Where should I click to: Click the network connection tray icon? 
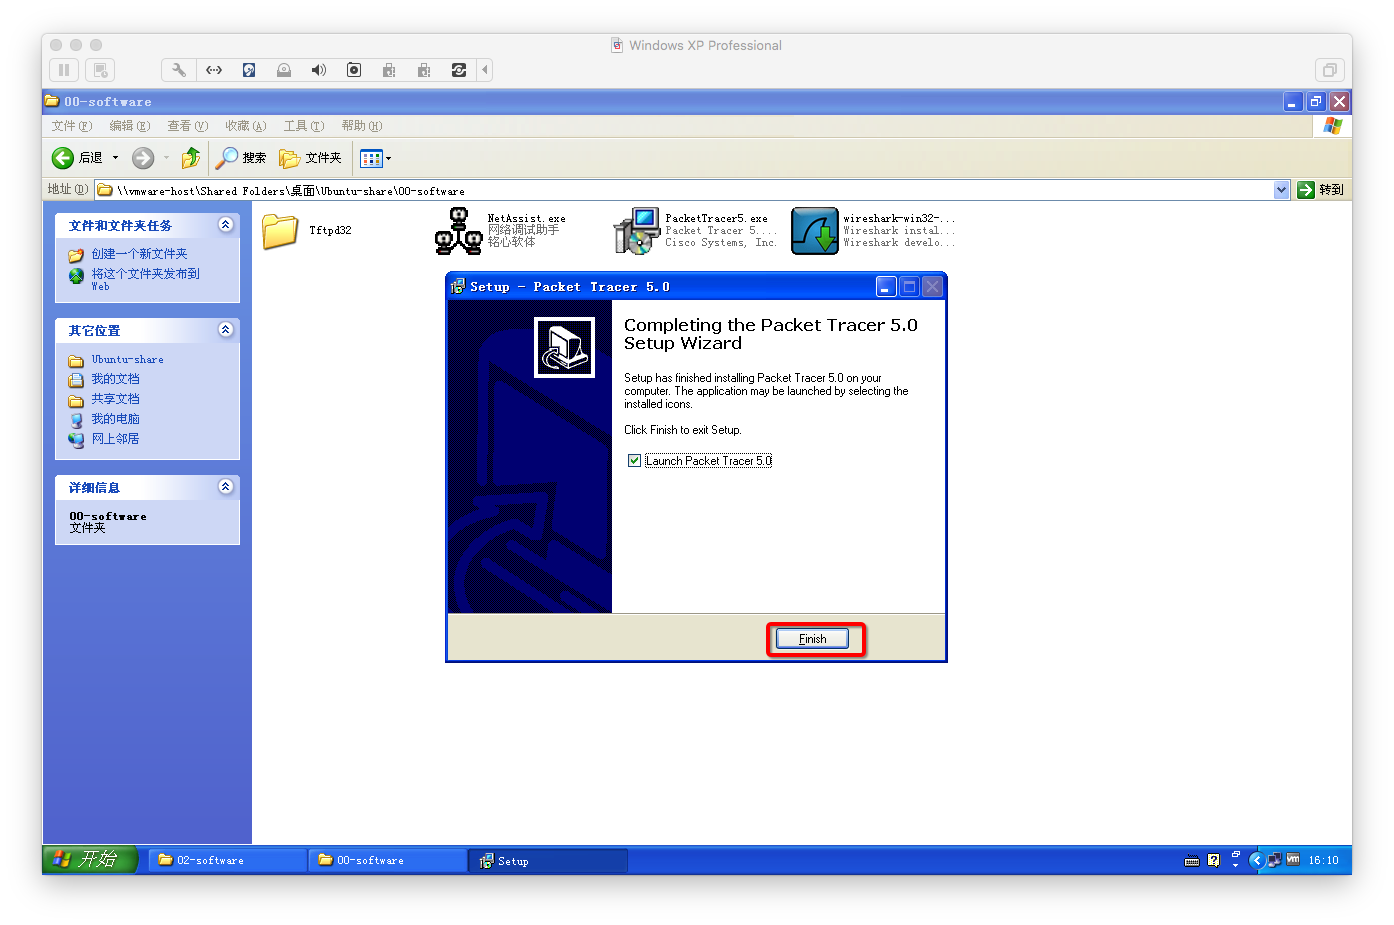coord(1274,860)
